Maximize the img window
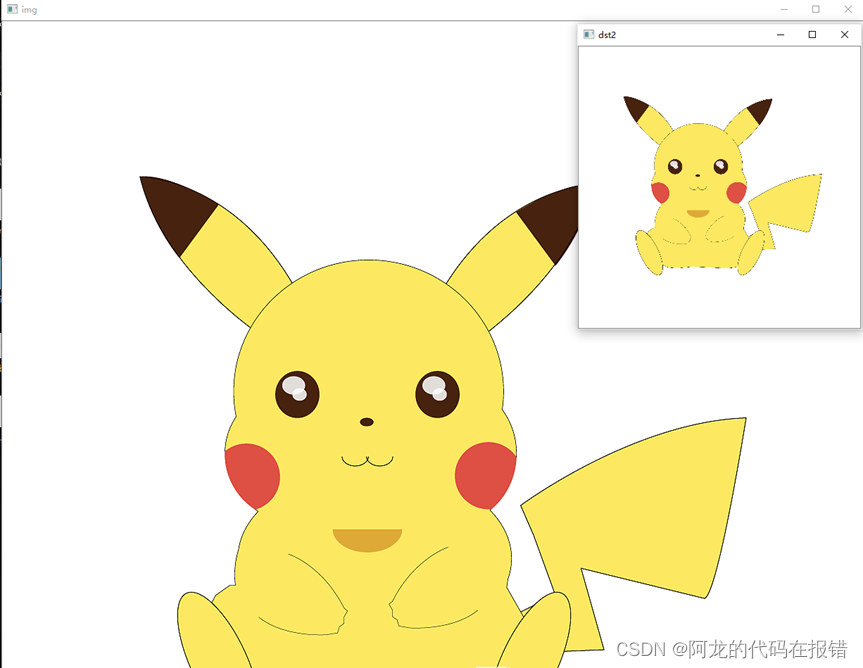863x668 pixels. click(x=816, y=9)
